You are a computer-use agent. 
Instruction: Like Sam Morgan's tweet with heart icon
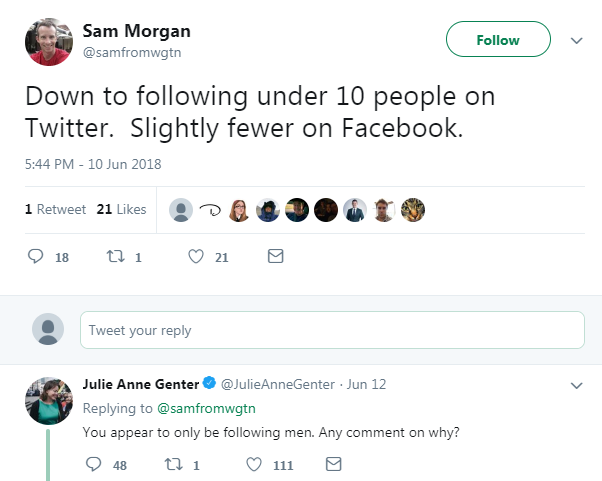pos(197,257)
